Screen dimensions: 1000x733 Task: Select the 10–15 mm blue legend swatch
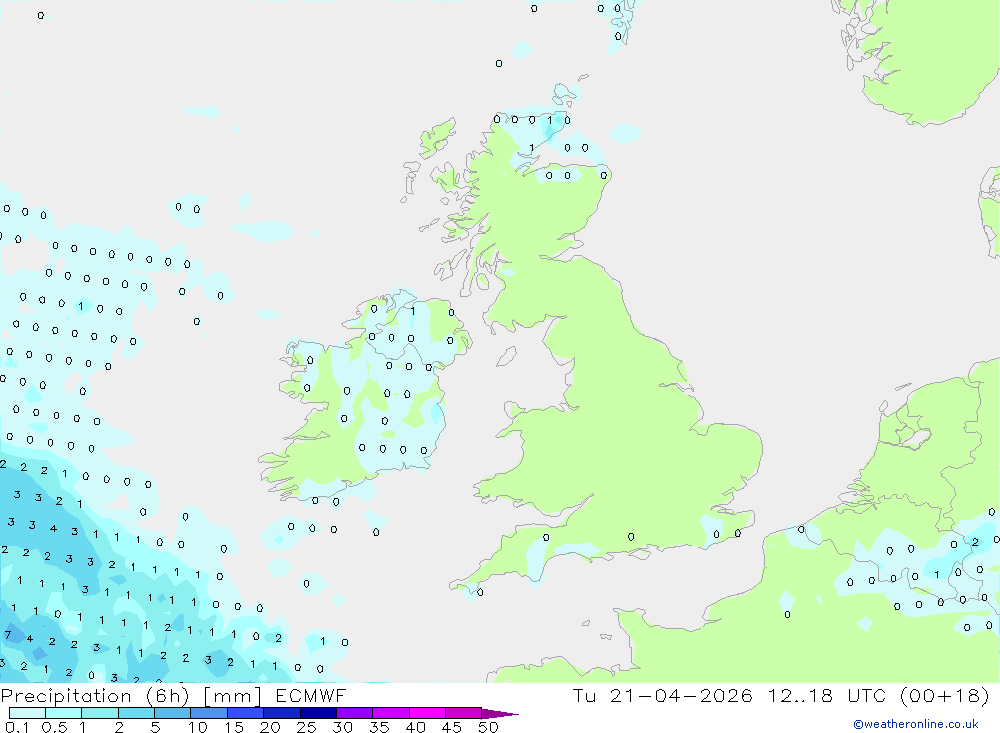[209, 713]
